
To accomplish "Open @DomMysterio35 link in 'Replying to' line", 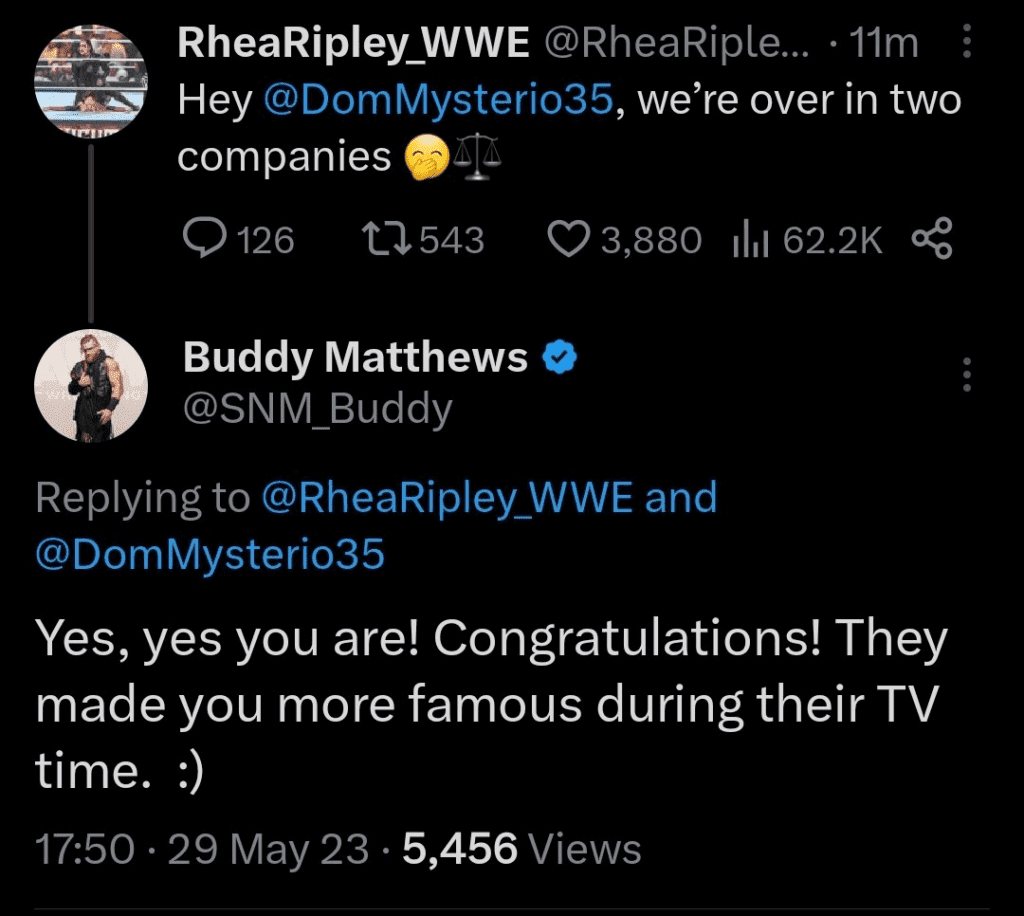I will tap(210, 555).
